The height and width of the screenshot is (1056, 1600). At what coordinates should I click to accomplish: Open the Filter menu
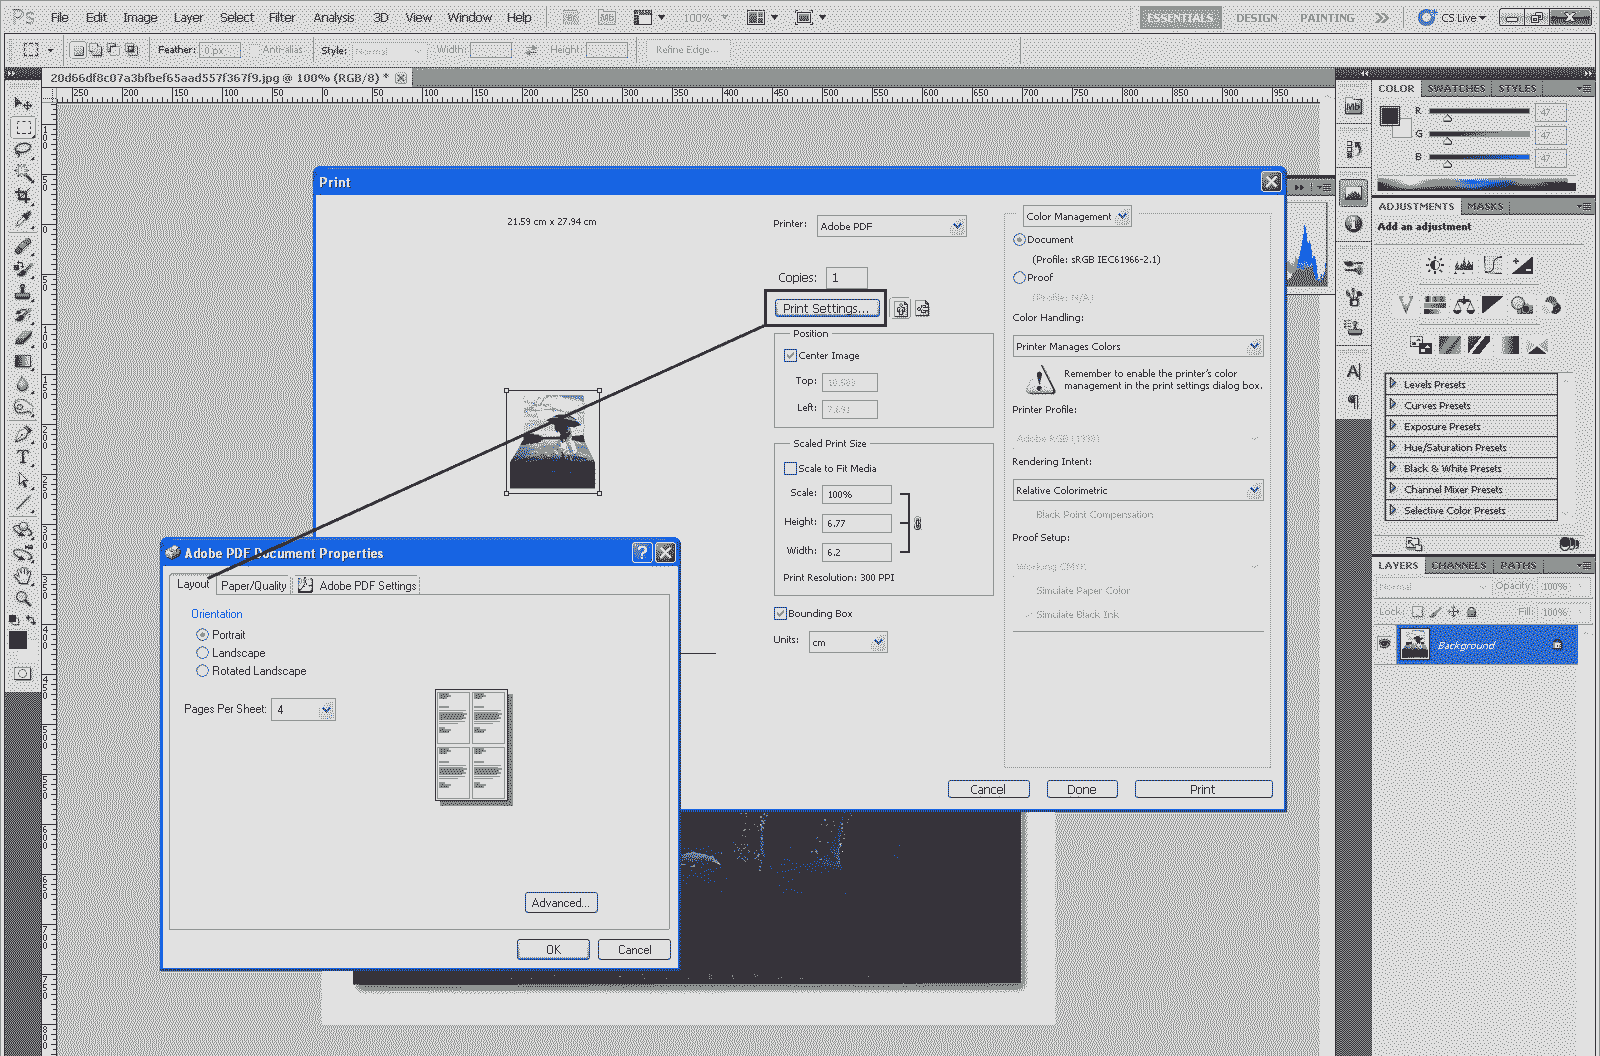281,17
